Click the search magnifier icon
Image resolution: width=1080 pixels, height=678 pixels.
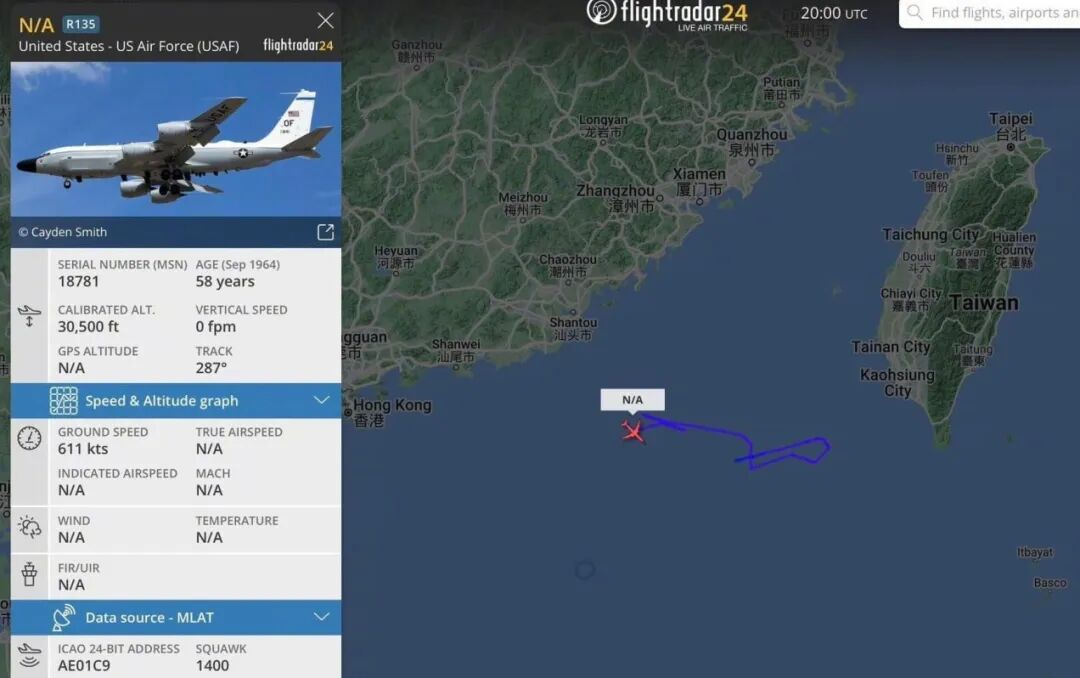click(914, 12)
